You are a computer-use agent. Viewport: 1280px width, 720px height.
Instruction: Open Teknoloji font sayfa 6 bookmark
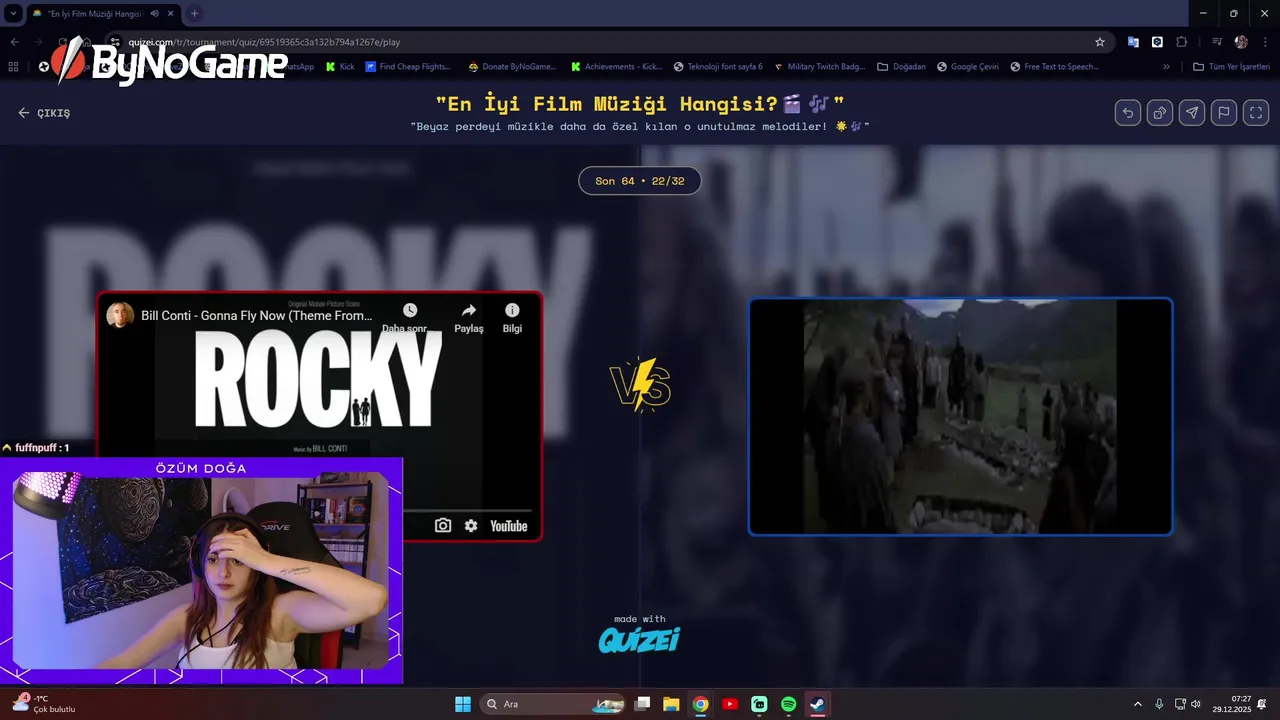click(718, 67)
